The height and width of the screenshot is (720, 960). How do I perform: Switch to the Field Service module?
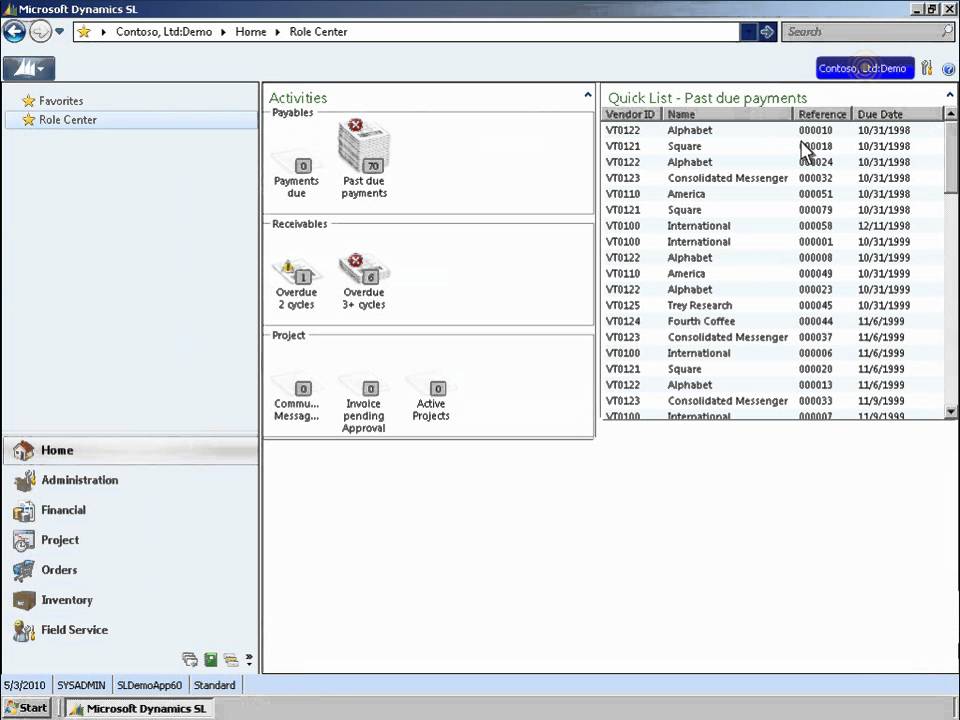coord(131,631)
